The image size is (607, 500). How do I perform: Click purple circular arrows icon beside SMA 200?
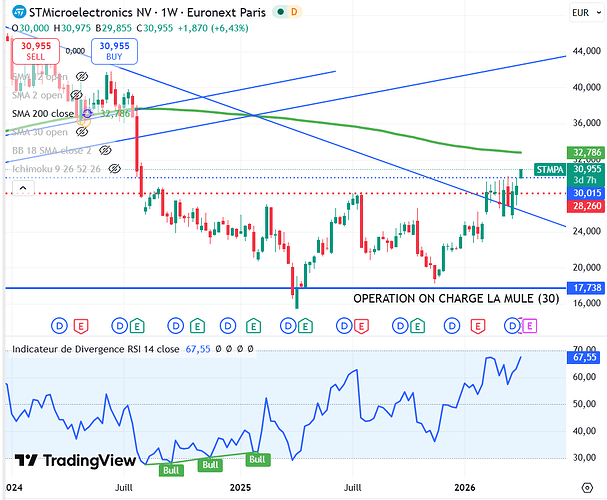point(87,113)
